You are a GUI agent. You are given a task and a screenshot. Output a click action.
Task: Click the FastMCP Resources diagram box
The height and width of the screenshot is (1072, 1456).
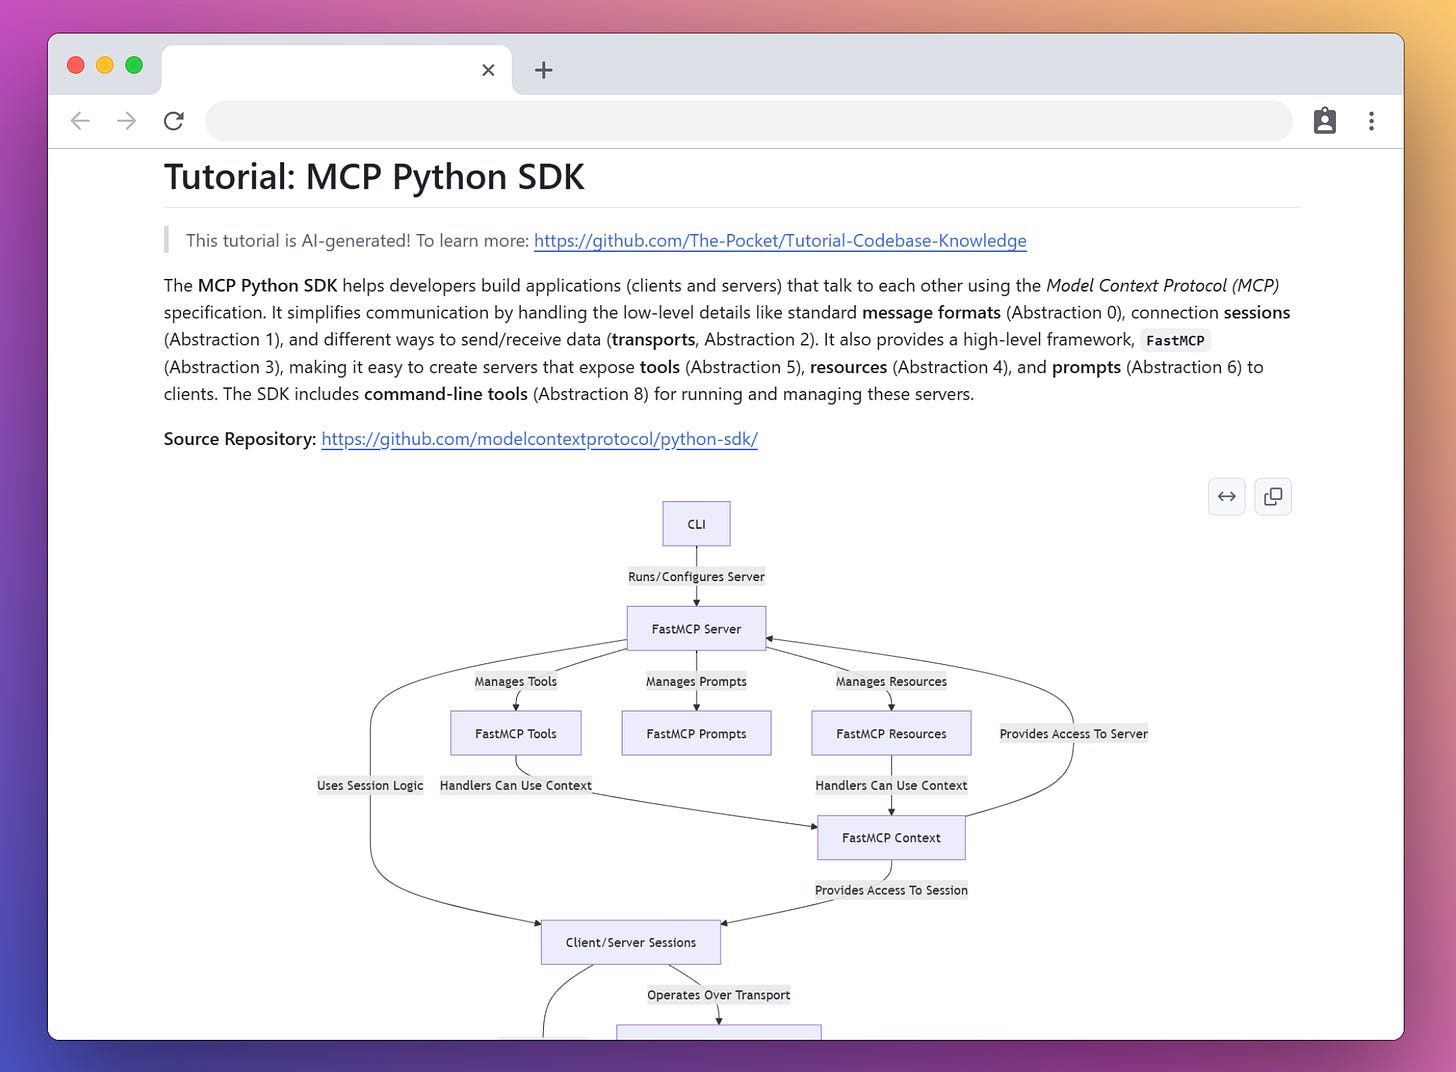(890, 733)
